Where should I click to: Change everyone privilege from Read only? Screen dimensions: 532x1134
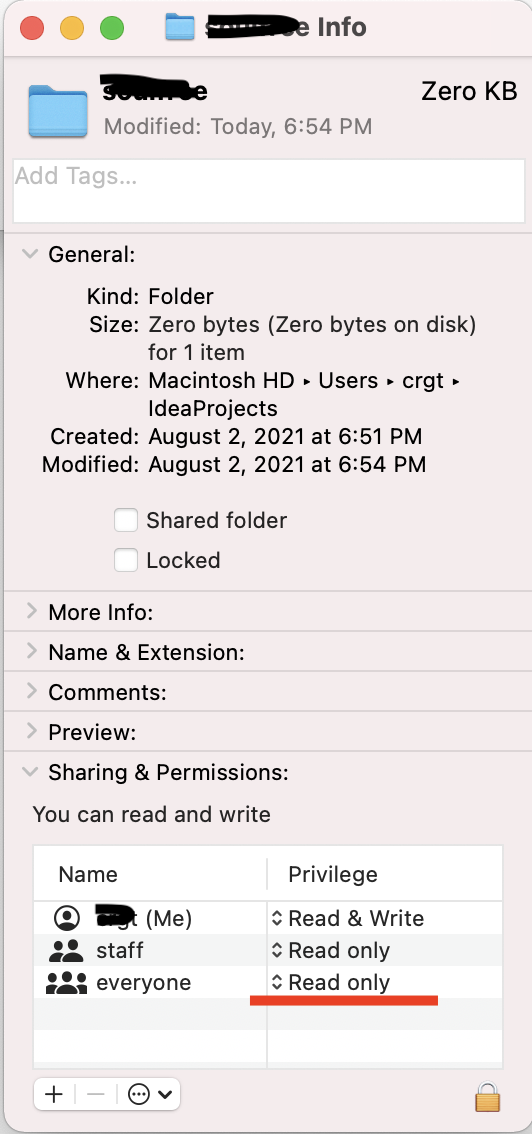[x=331, y=982]
